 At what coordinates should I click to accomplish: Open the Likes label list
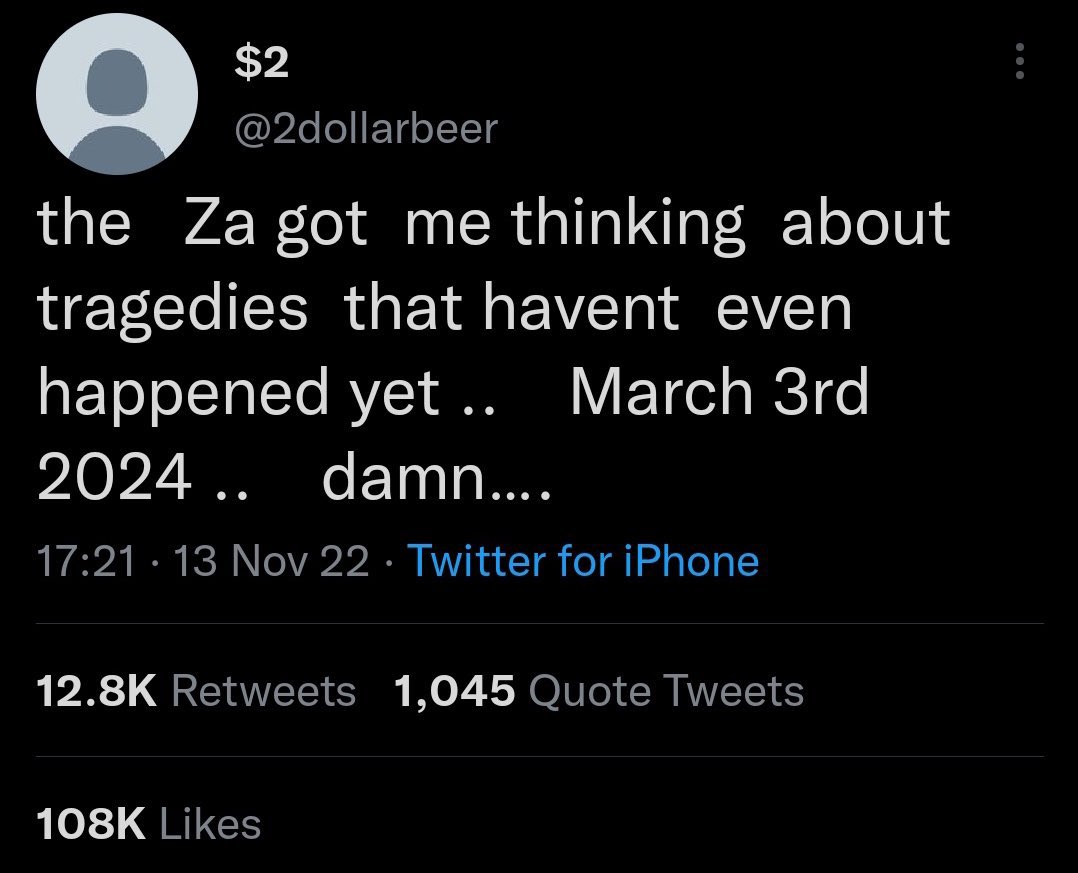tap(210, 824)
